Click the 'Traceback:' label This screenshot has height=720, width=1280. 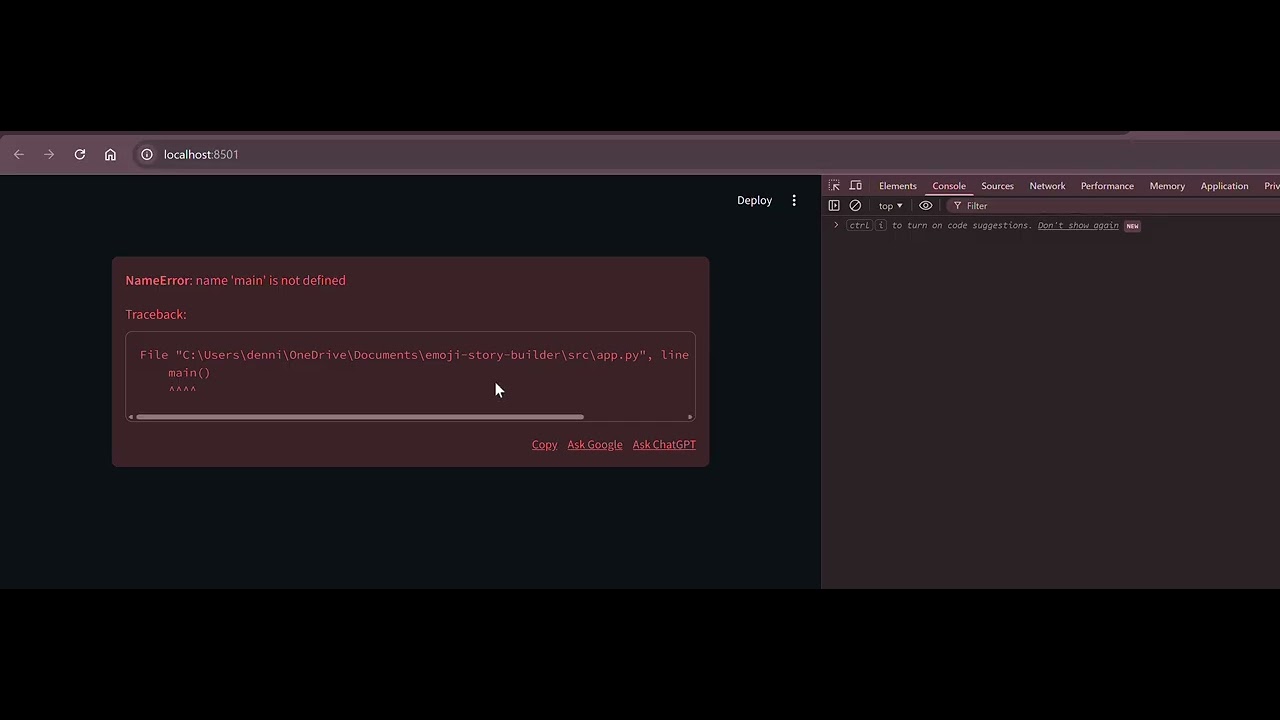click(156, 314)
